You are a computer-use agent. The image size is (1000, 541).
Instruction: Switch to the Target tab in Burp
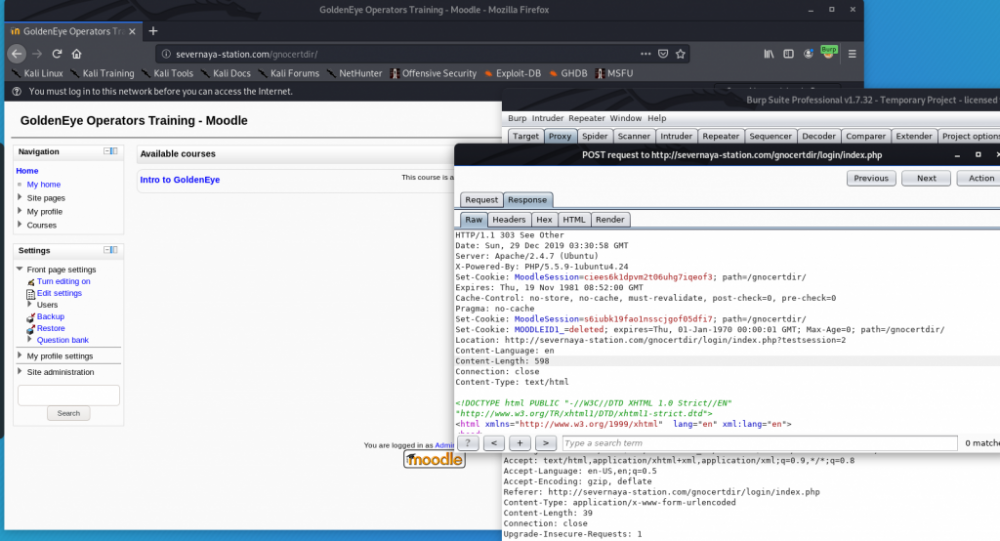[526, 136]
